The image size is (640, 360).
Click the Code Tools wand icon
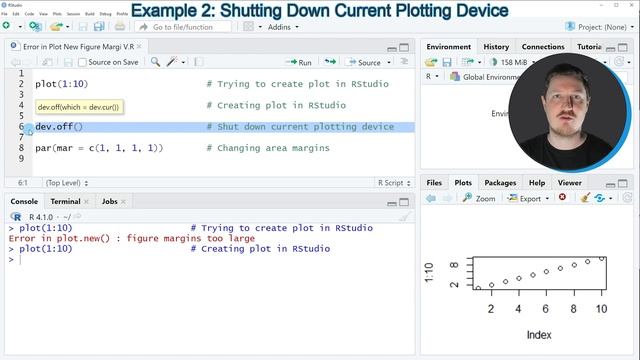[172, 62]
